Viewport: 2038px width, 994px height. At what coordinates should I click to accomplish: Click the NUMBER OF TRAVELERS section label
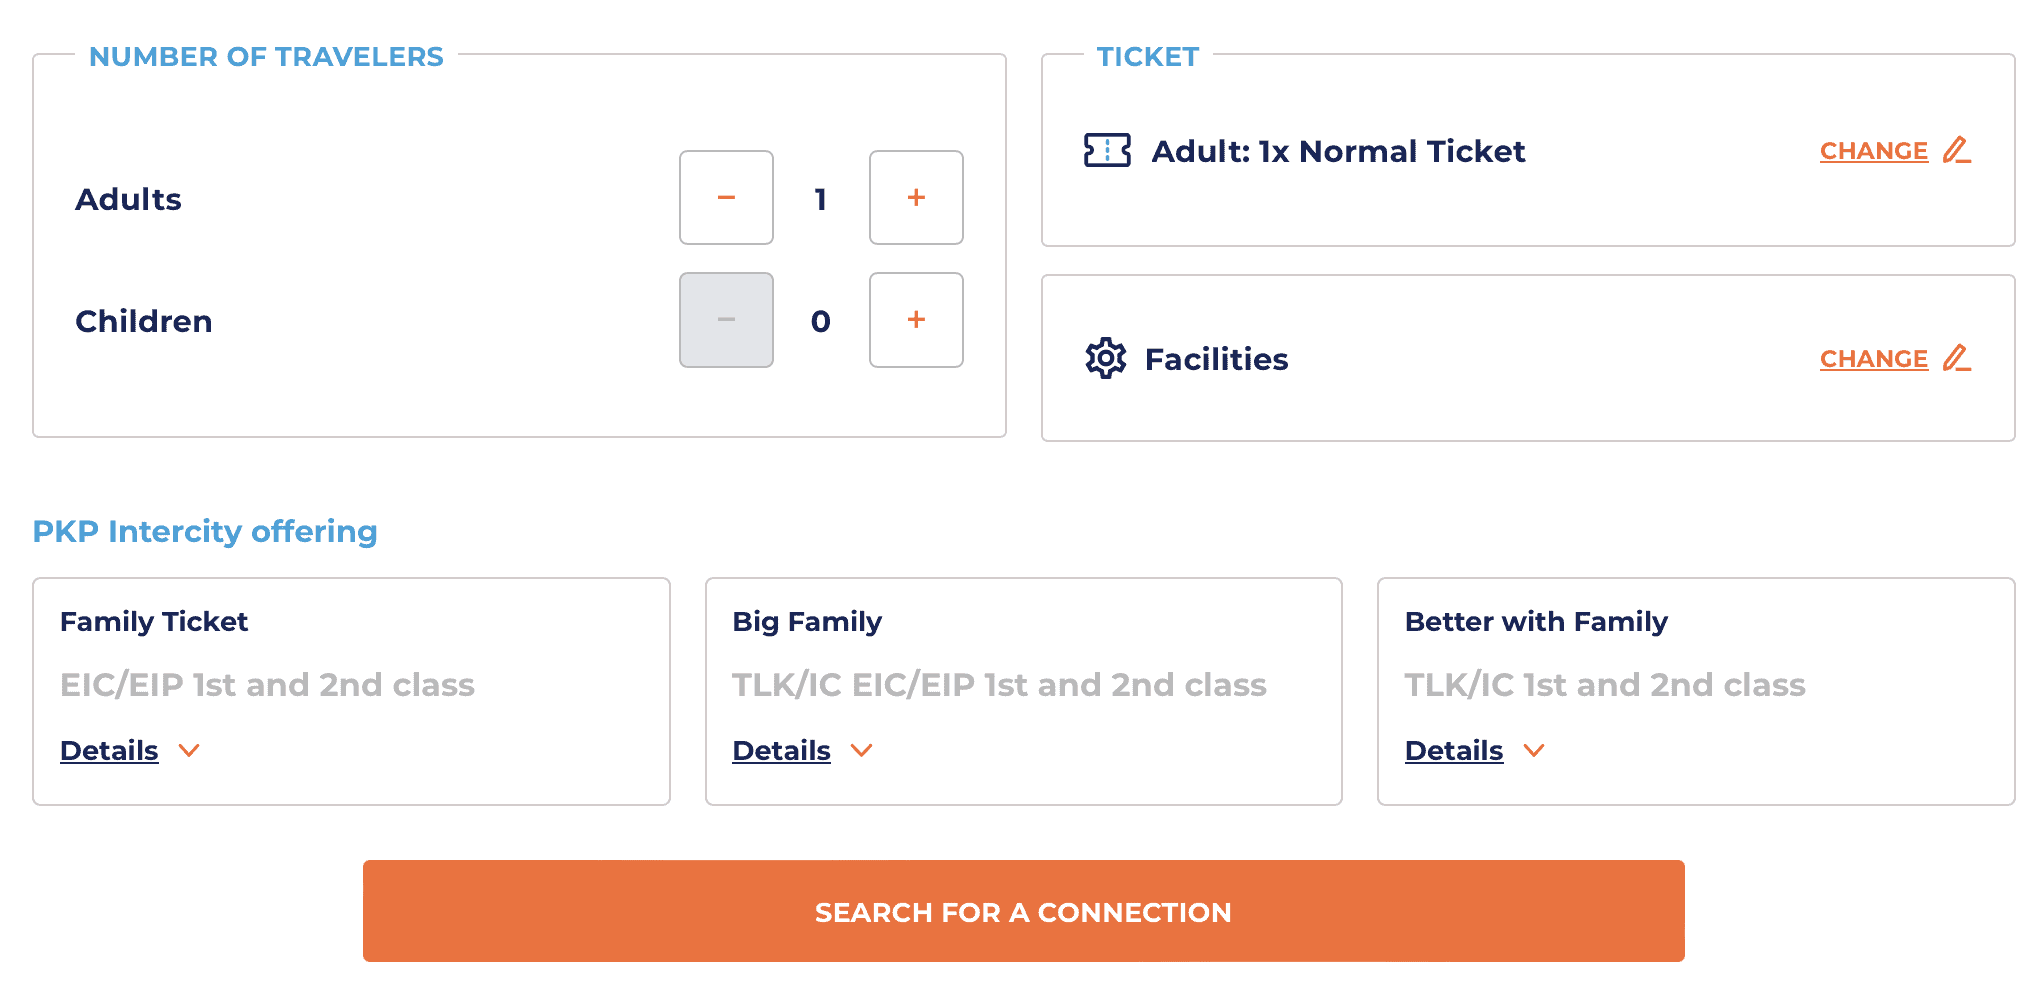click(x=266, y=57)
